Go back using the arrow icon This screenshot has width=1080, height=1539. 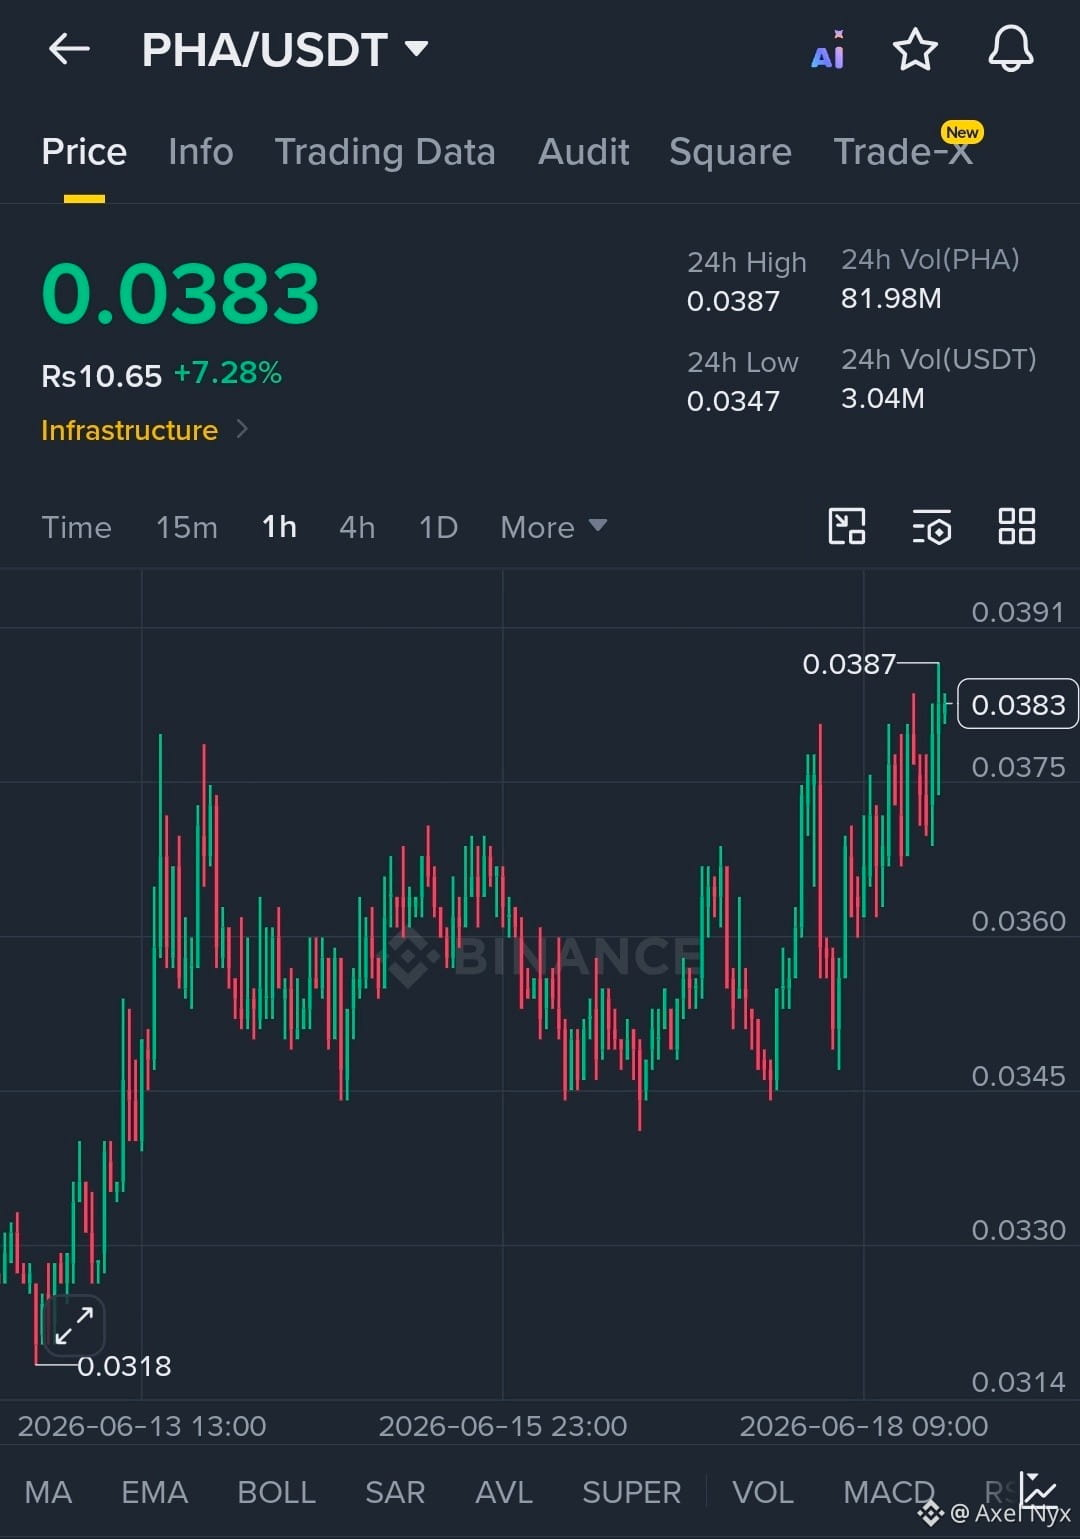pyautogui.click(x=69, y=48)
